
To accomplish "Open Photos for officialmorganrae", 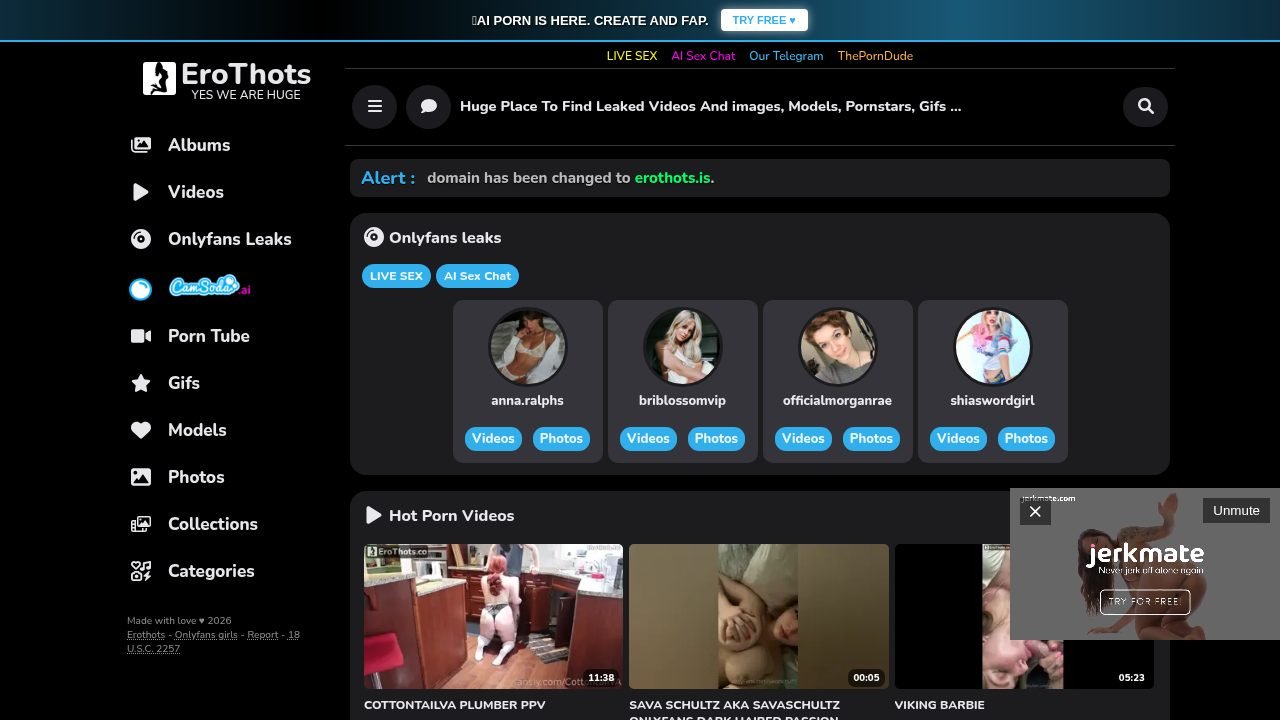I will (871, 439).
